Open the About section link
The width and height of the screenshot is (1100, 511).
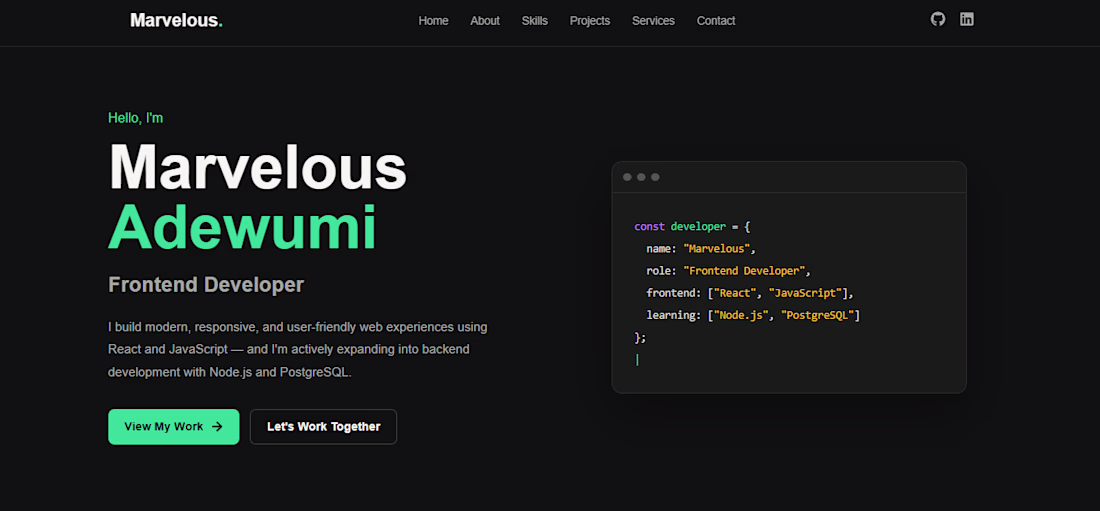[x=485, y=21]
